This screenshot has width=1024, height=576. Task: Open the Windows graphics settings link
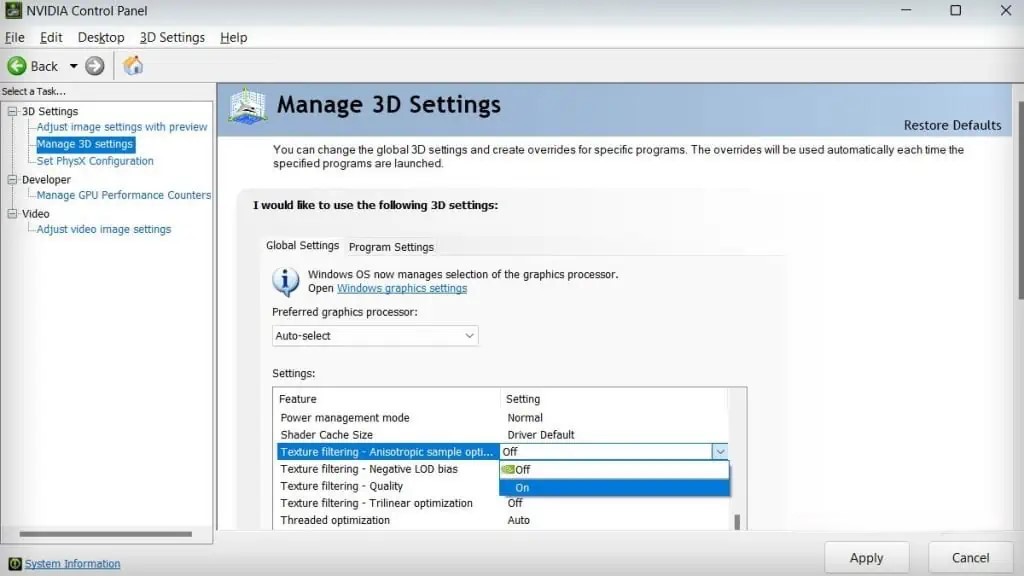click(402, 288)
